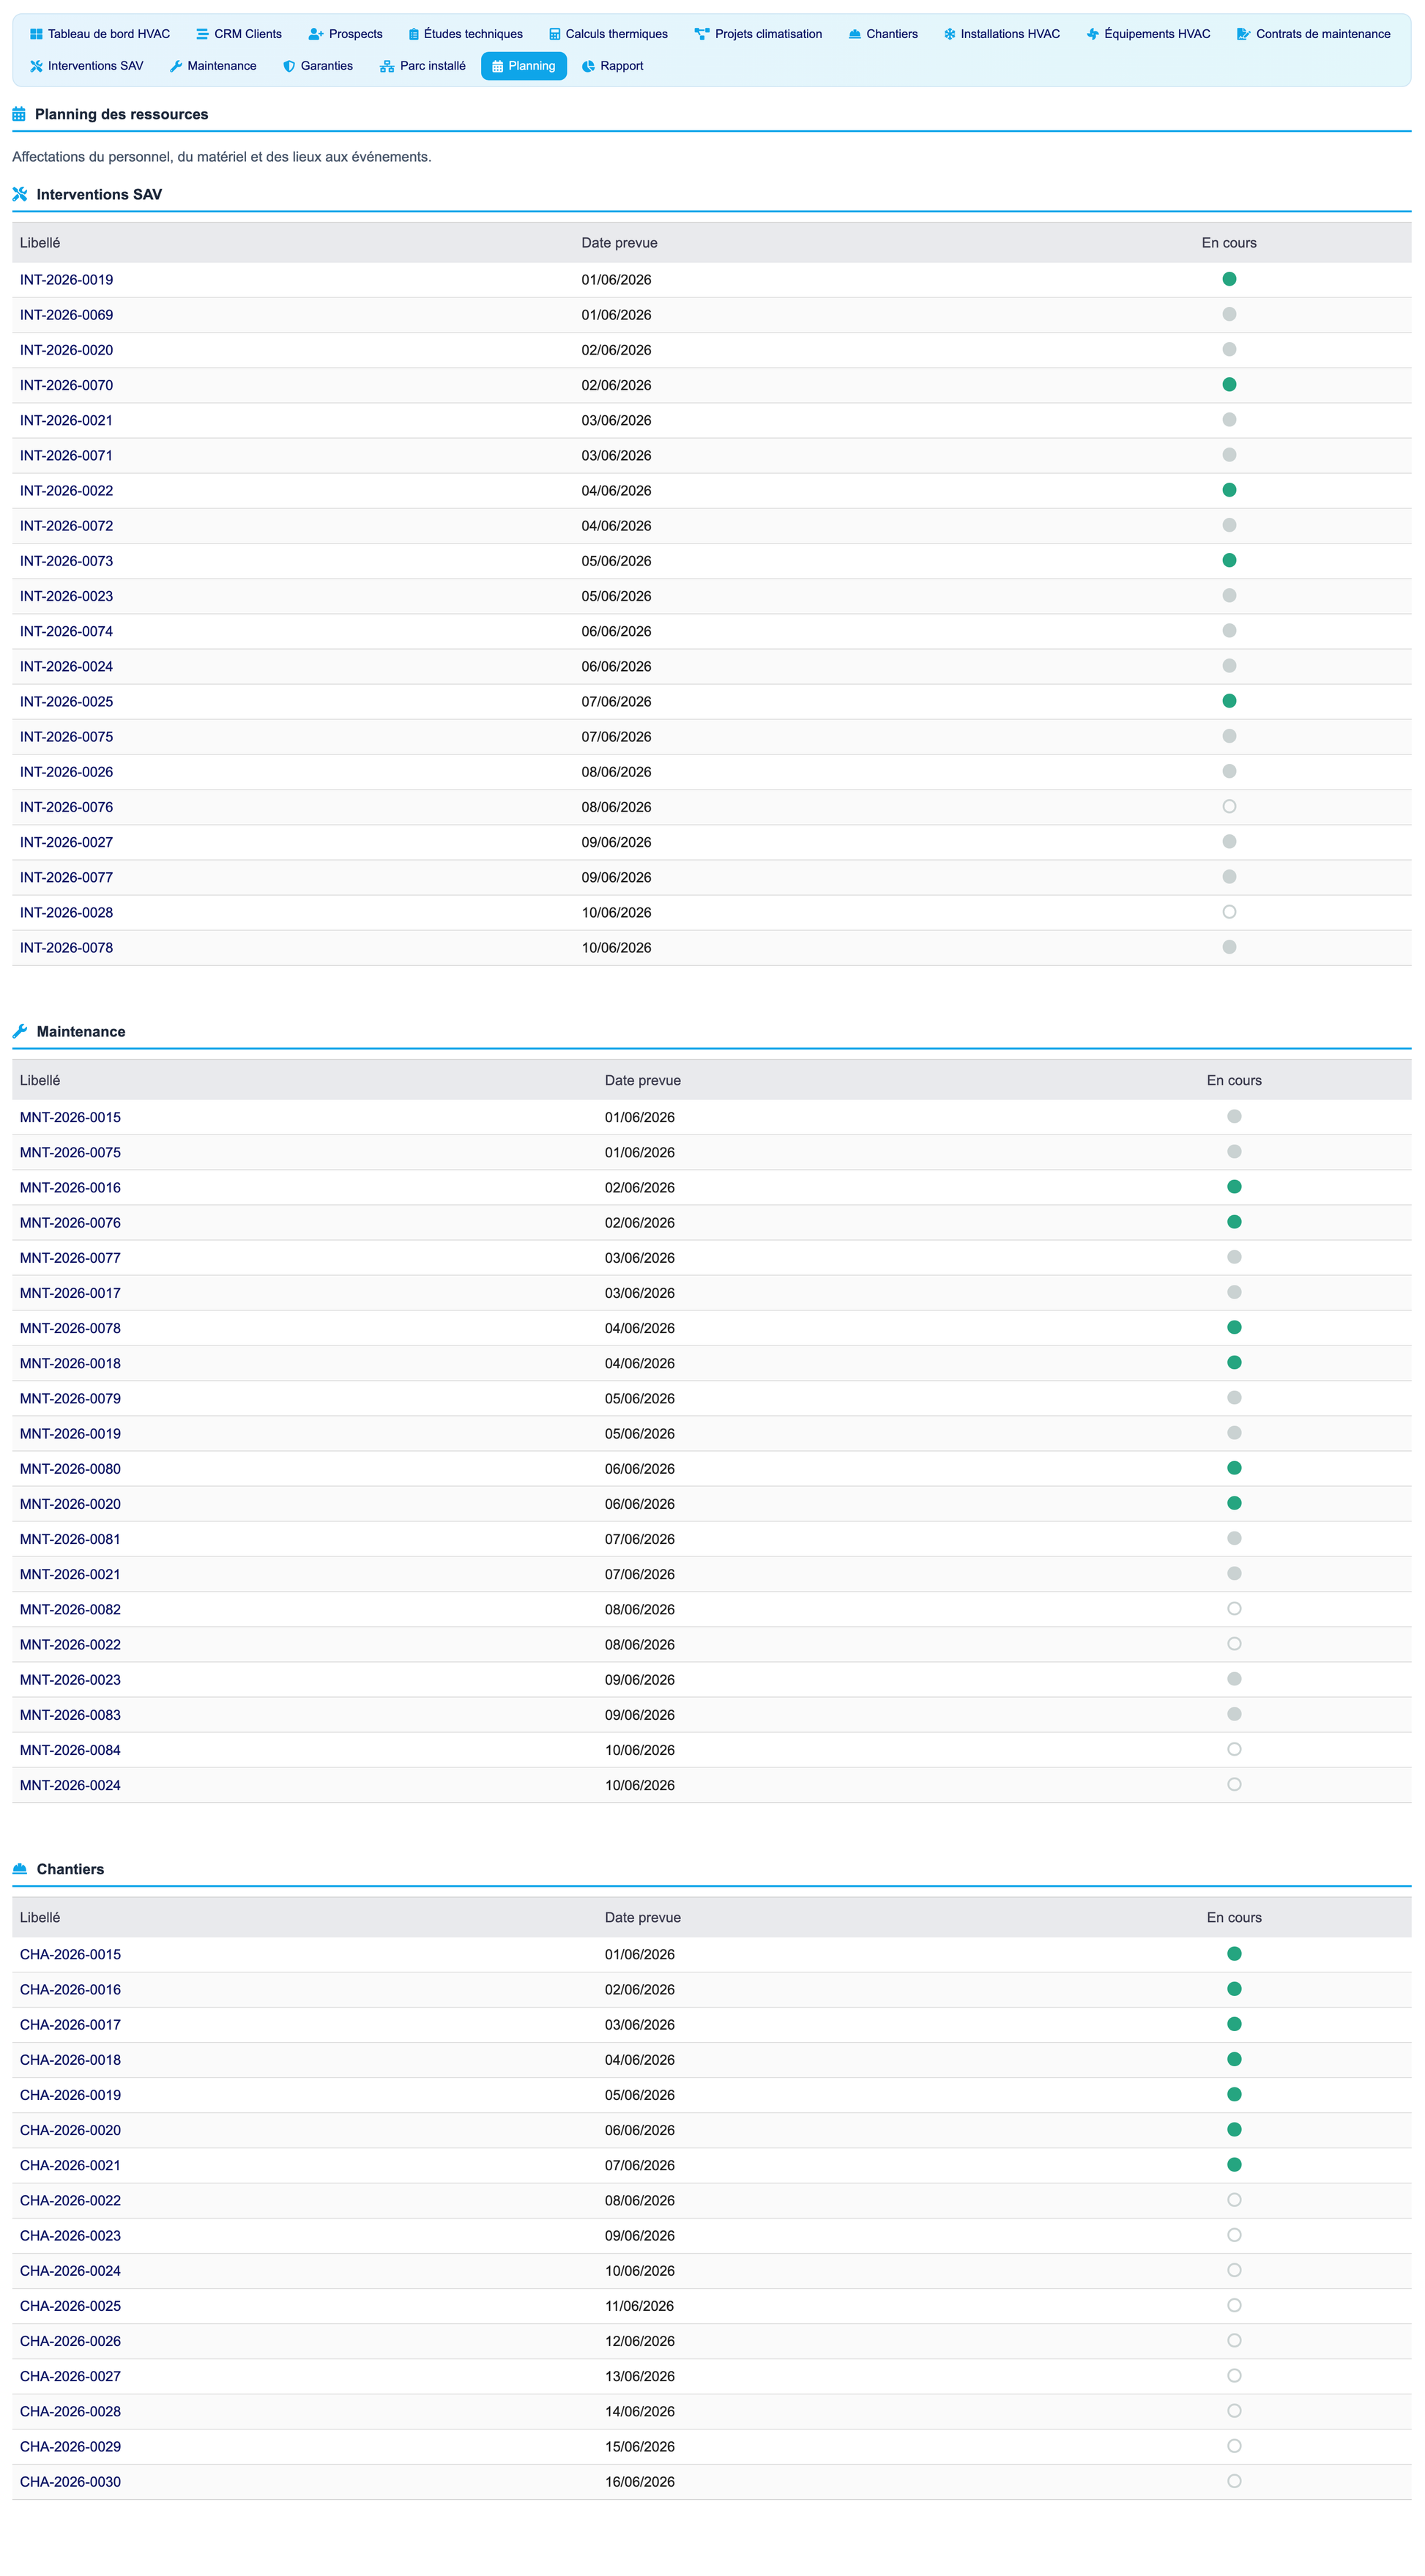Toggle En cours status for INT-2026-0070

pyautogui.click(x=1230, y=384)
